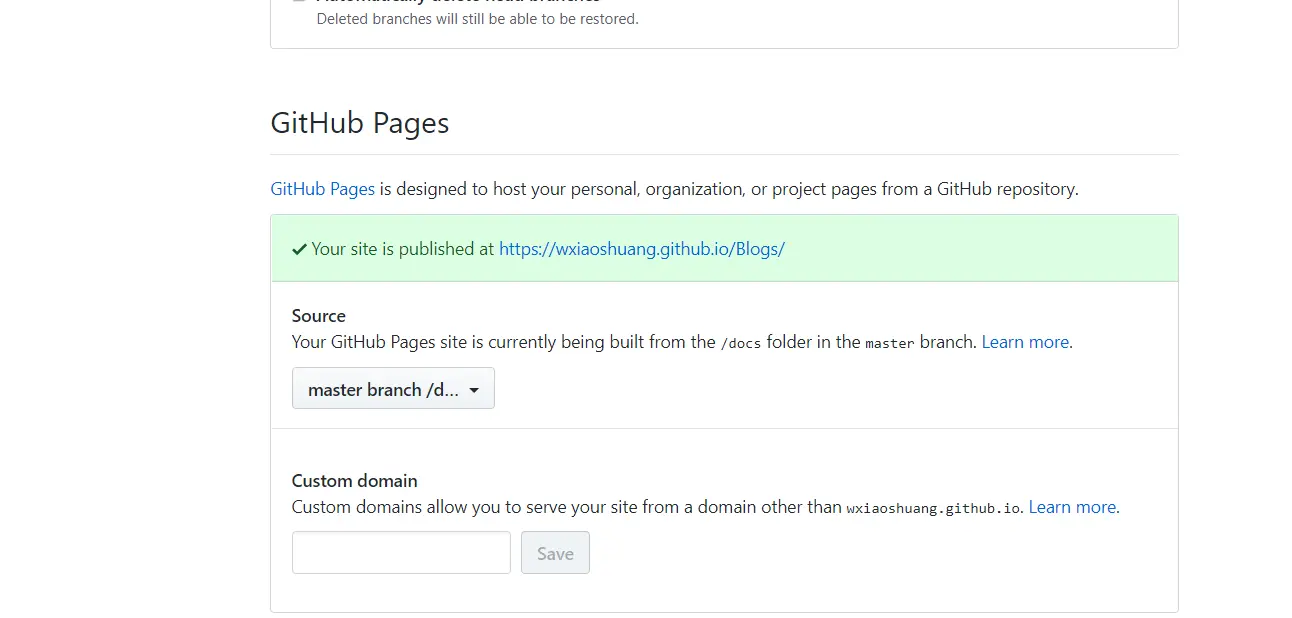Click the Custom domain heading label
1292x618 pixels.
click(355, 481)
